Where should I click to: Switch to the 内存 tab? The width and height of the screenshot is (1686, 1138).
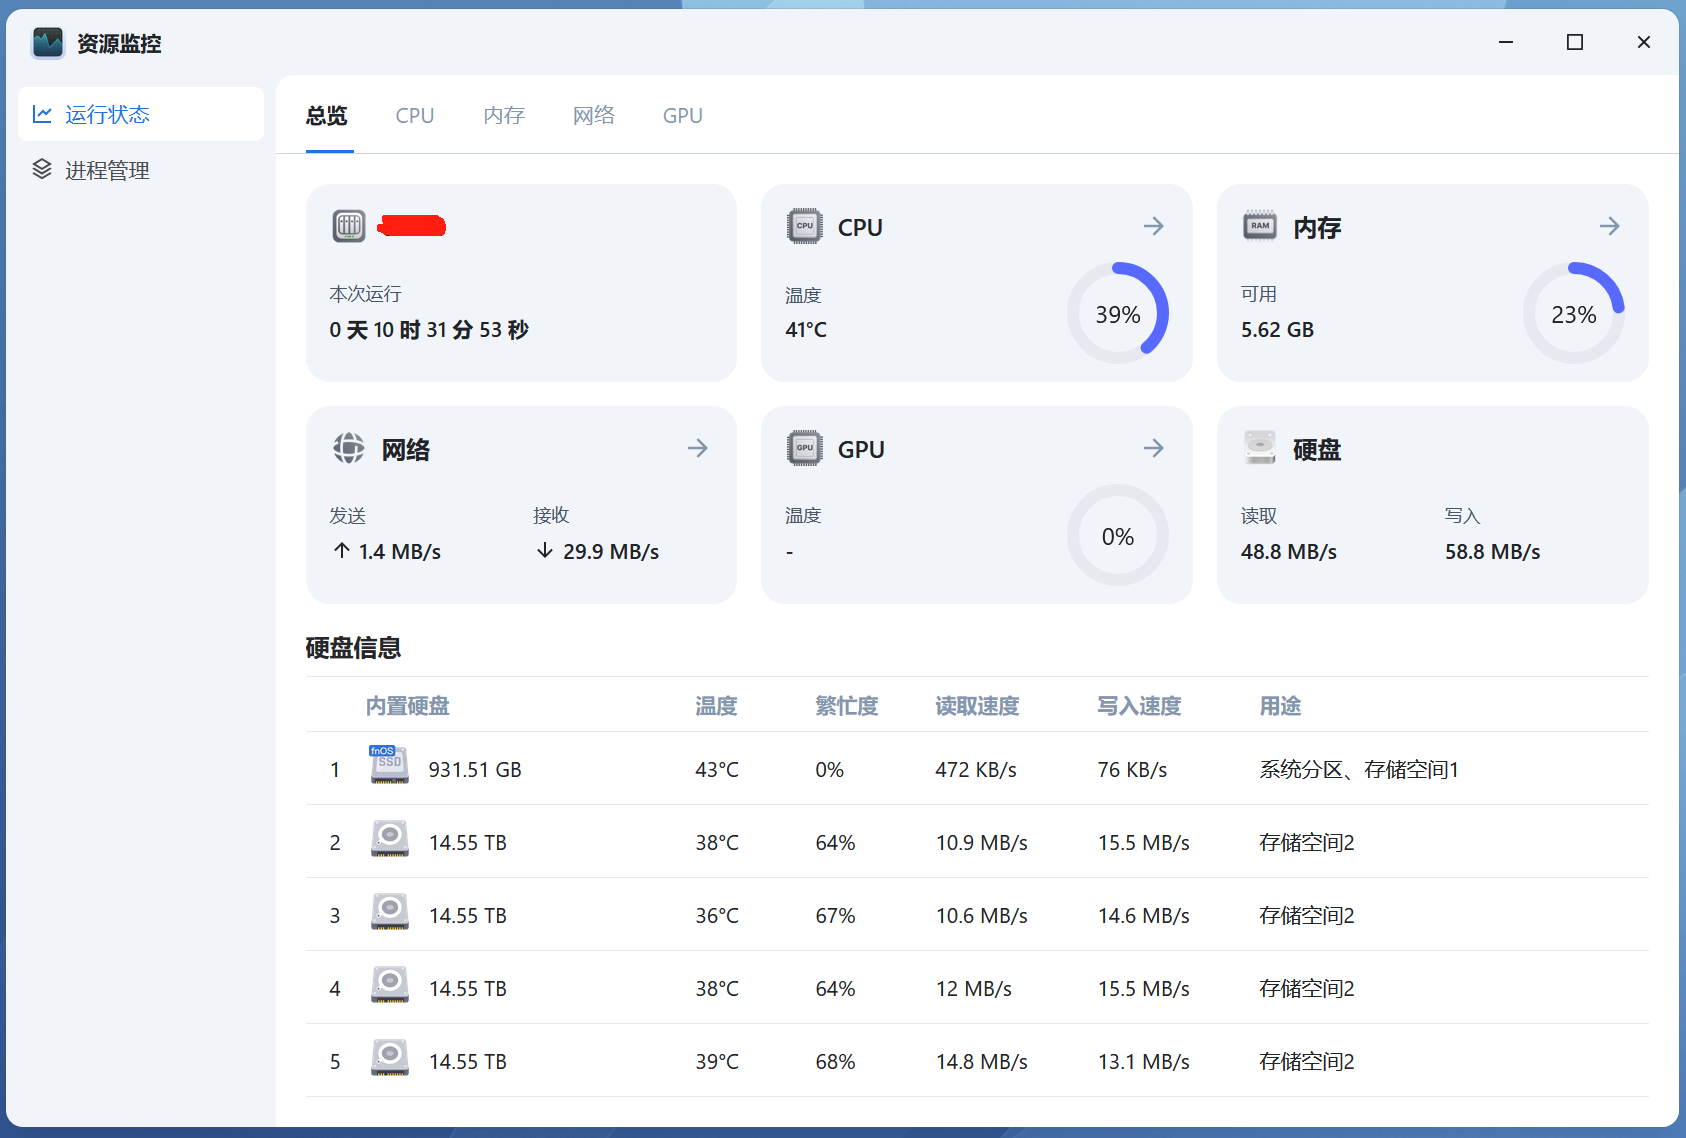tap(504, 116)
